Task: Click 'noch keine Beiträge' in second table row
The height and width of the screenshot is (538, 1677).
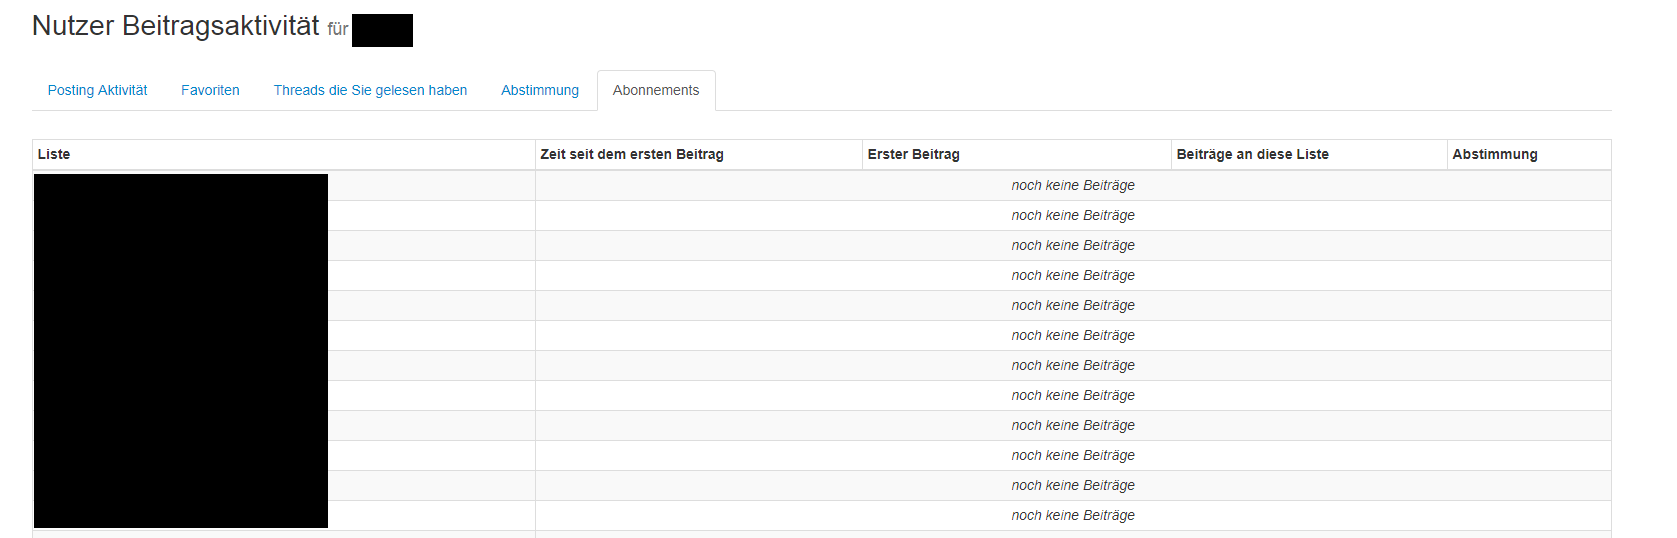Action: 1073,215
